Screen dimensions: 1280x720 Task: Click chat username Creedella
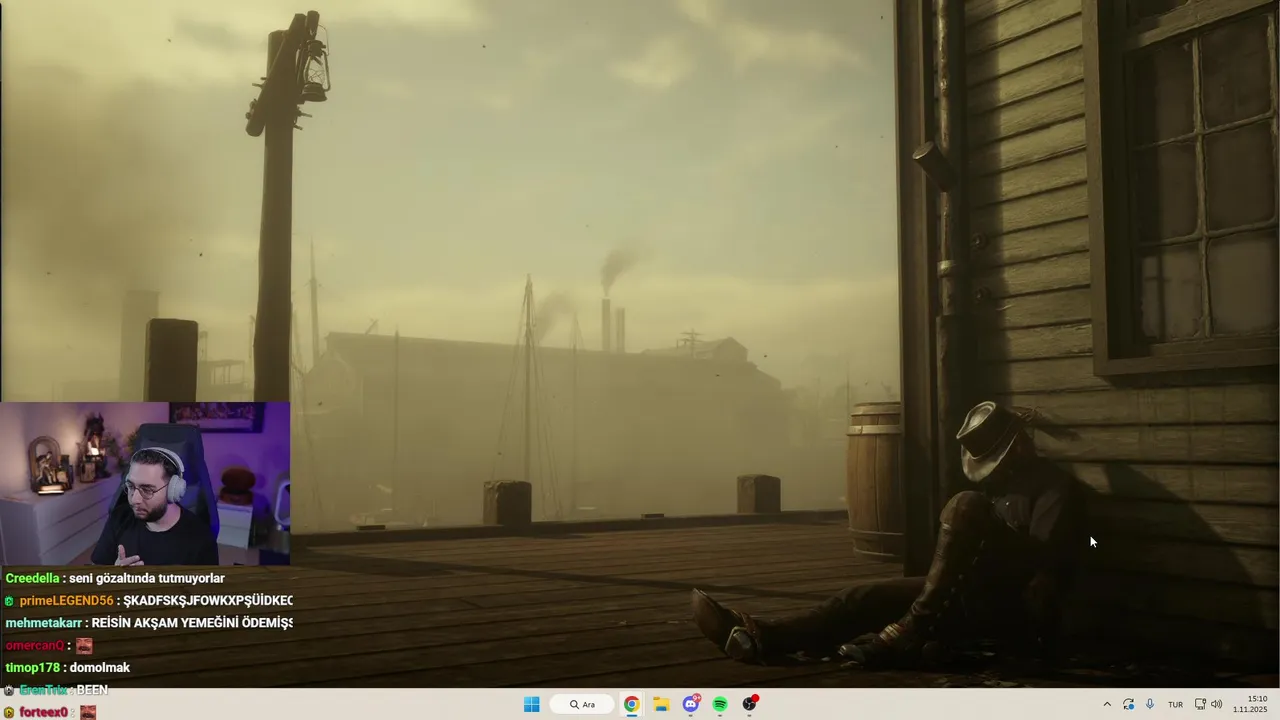(32, 578)
